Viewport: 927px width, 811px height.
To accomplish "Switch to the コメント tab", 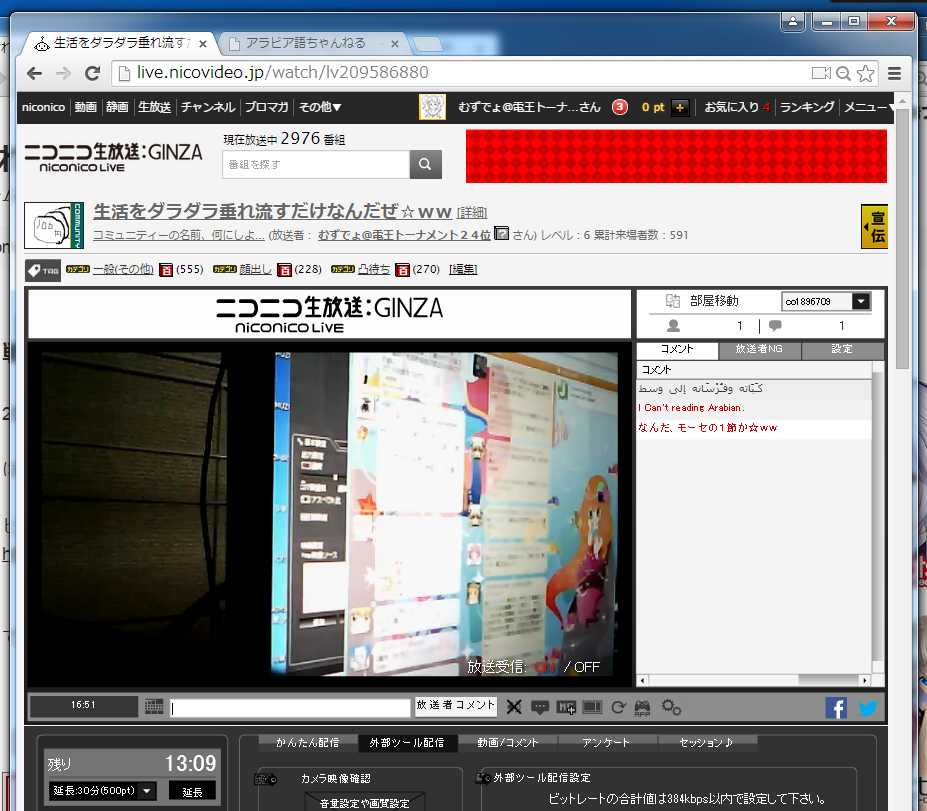I will (x=677, y=349).
